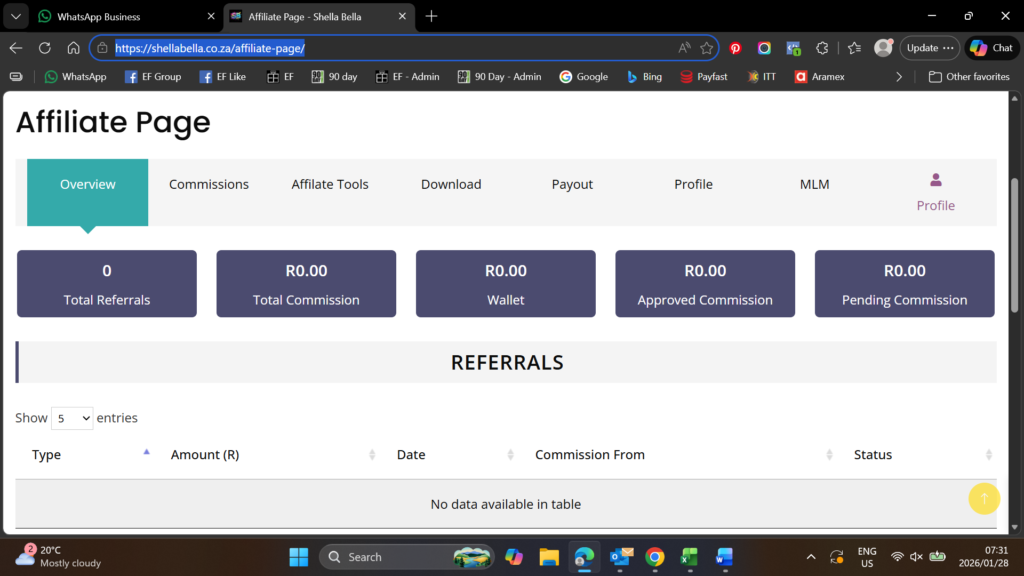Switch to the Commissions tab
The height and width of the screenshot is (576, 1024).
click(x=209, y=184)
